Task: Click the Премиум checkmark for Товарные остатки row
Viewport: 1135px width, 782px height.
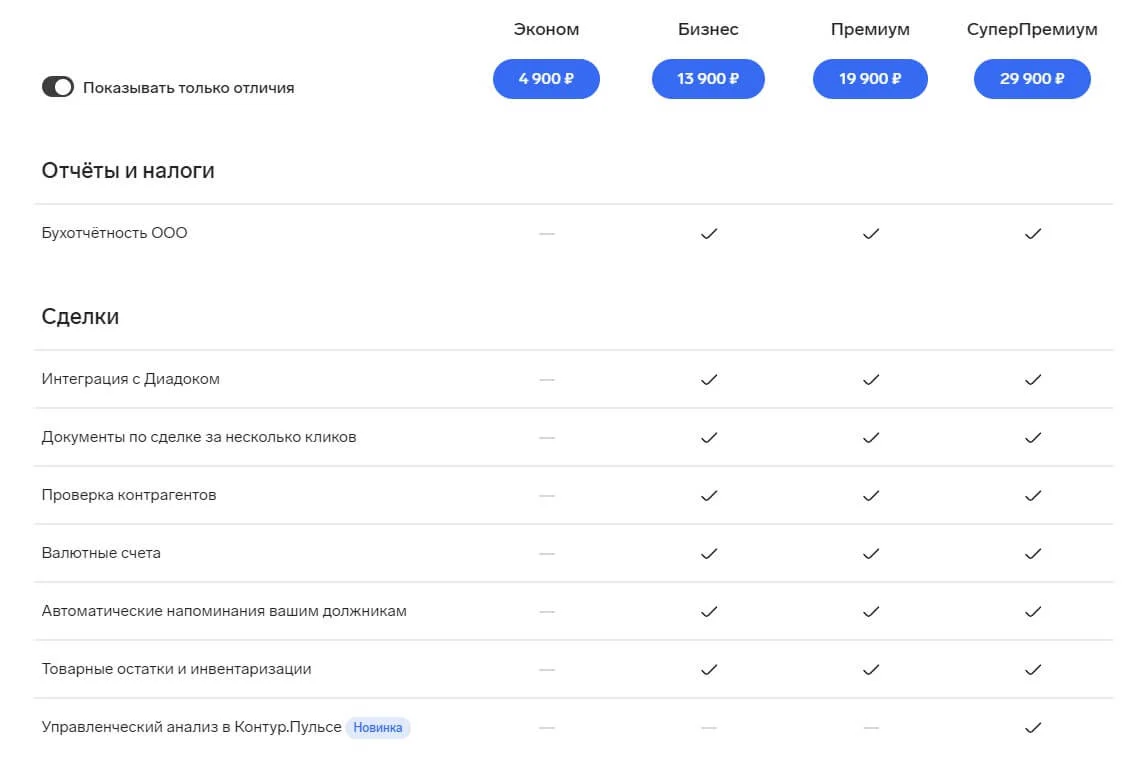Action: point(871,670)
